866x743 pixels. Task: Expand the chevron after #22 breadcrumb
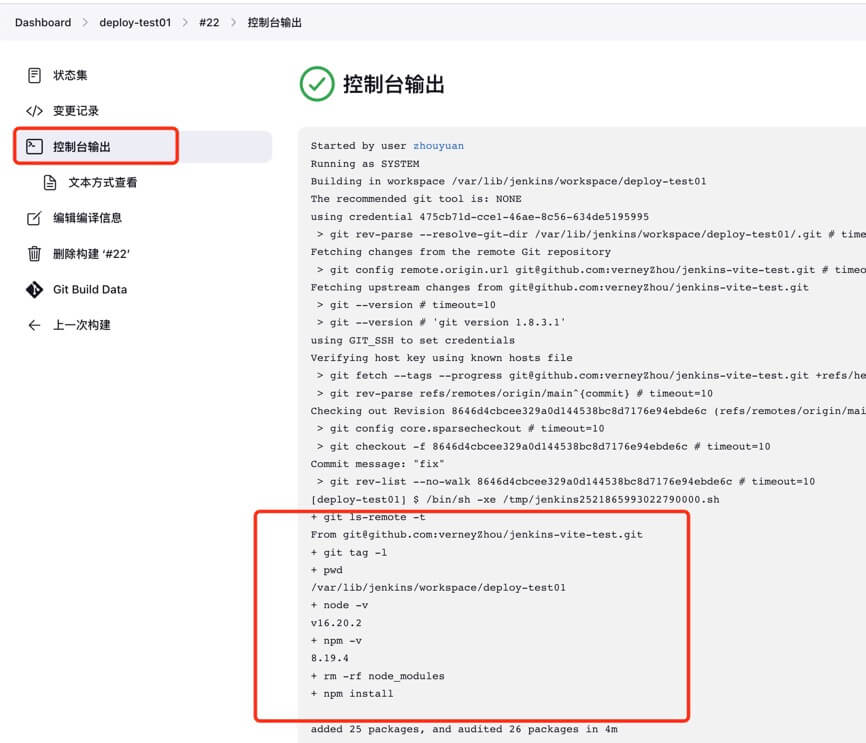pyautogui.click(x=233, y=22)
